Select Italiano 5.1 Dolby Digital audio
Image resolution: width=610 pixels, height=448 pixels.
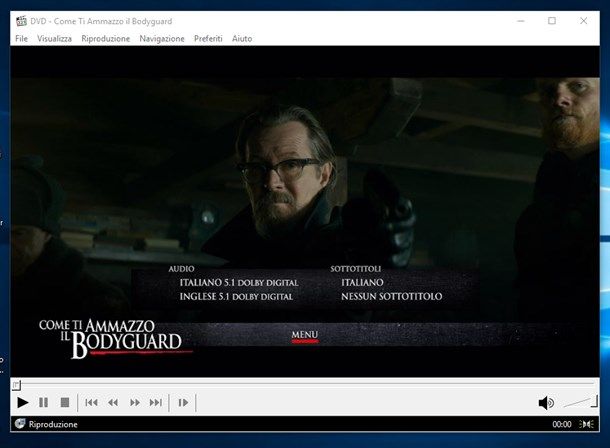pos(239,283)
